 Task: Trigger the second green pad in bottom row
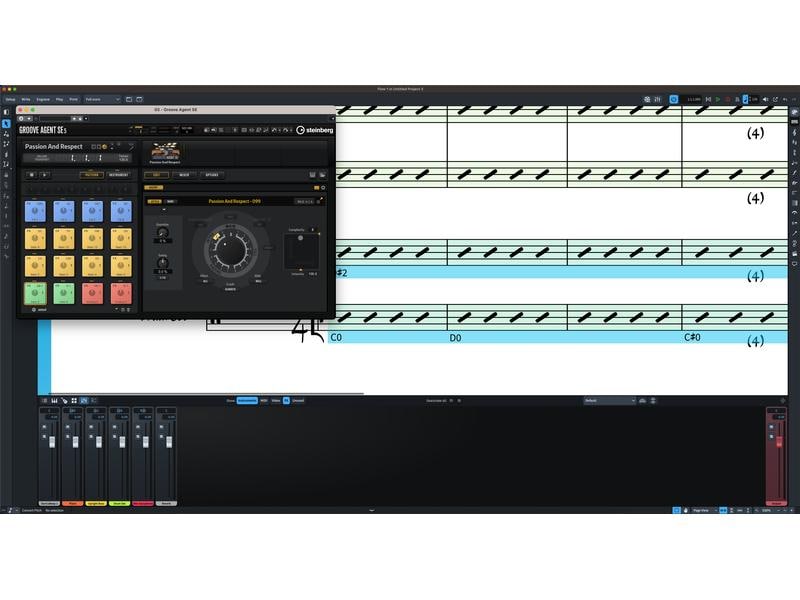pos(64,293)
